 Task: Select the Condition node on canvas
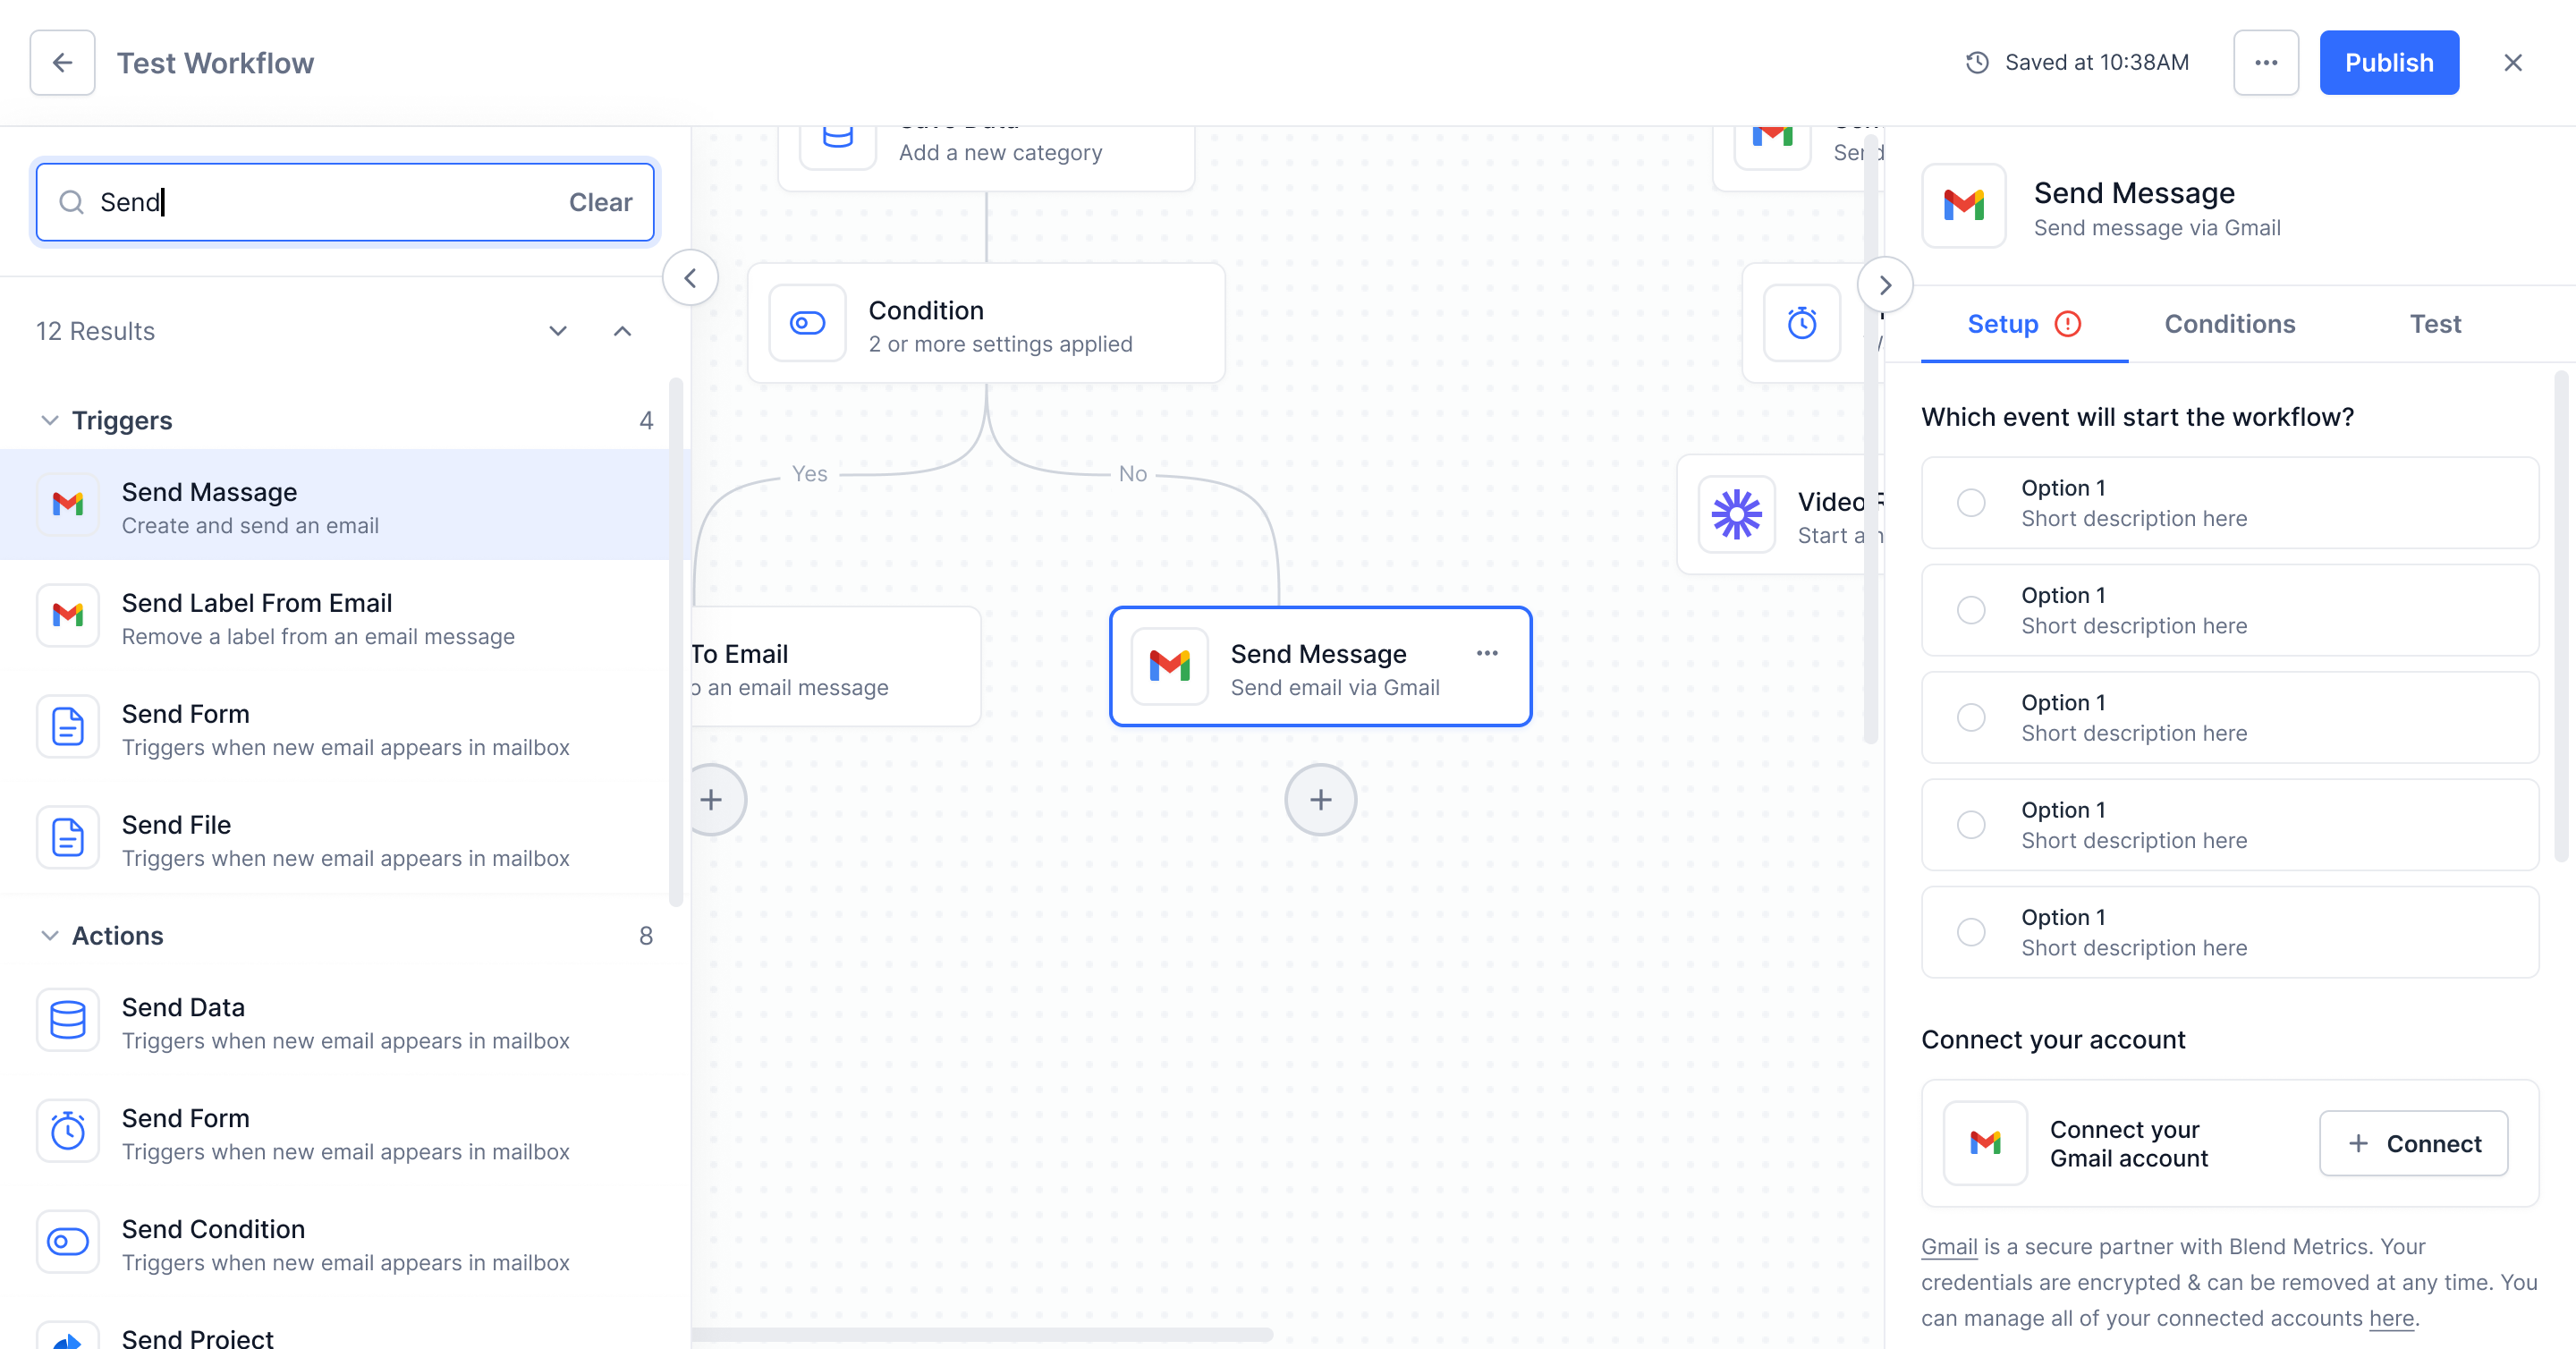click(986, 323)
